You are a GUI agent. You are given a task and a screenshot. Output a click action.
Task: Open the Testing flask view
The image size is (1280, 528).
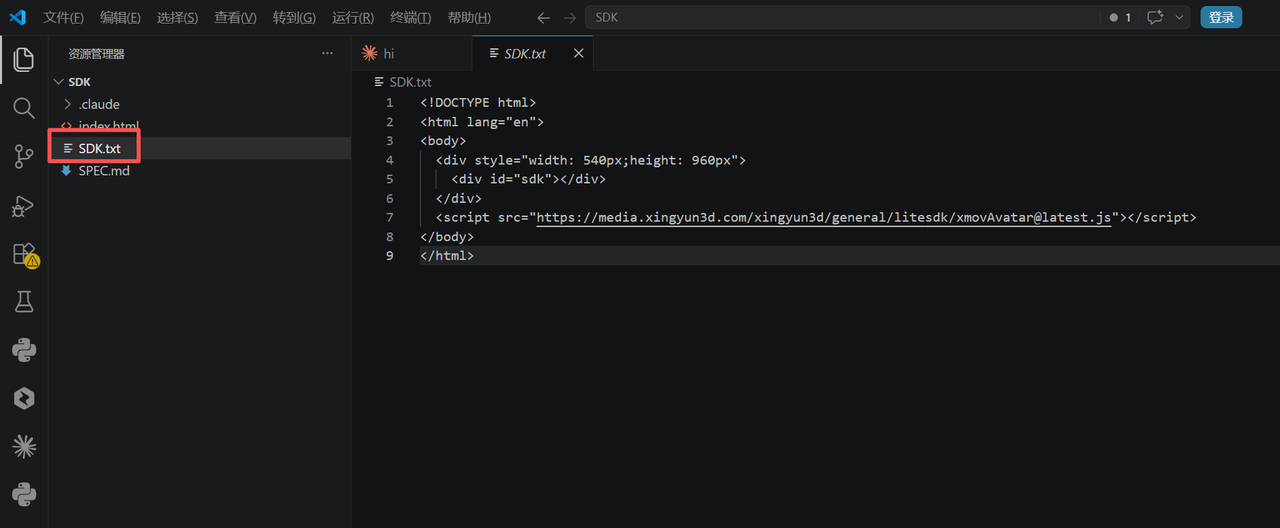point(24,302)
